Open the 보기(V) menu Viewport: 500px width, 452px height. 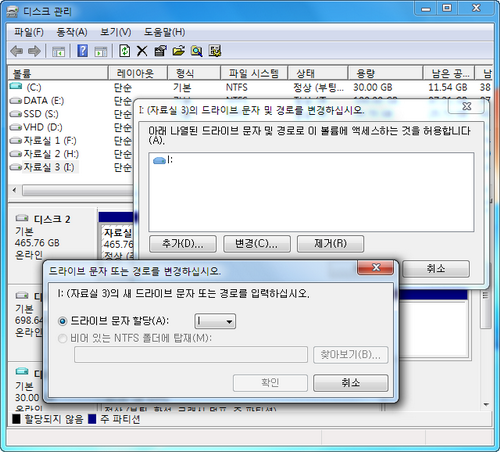click(116, 32)
